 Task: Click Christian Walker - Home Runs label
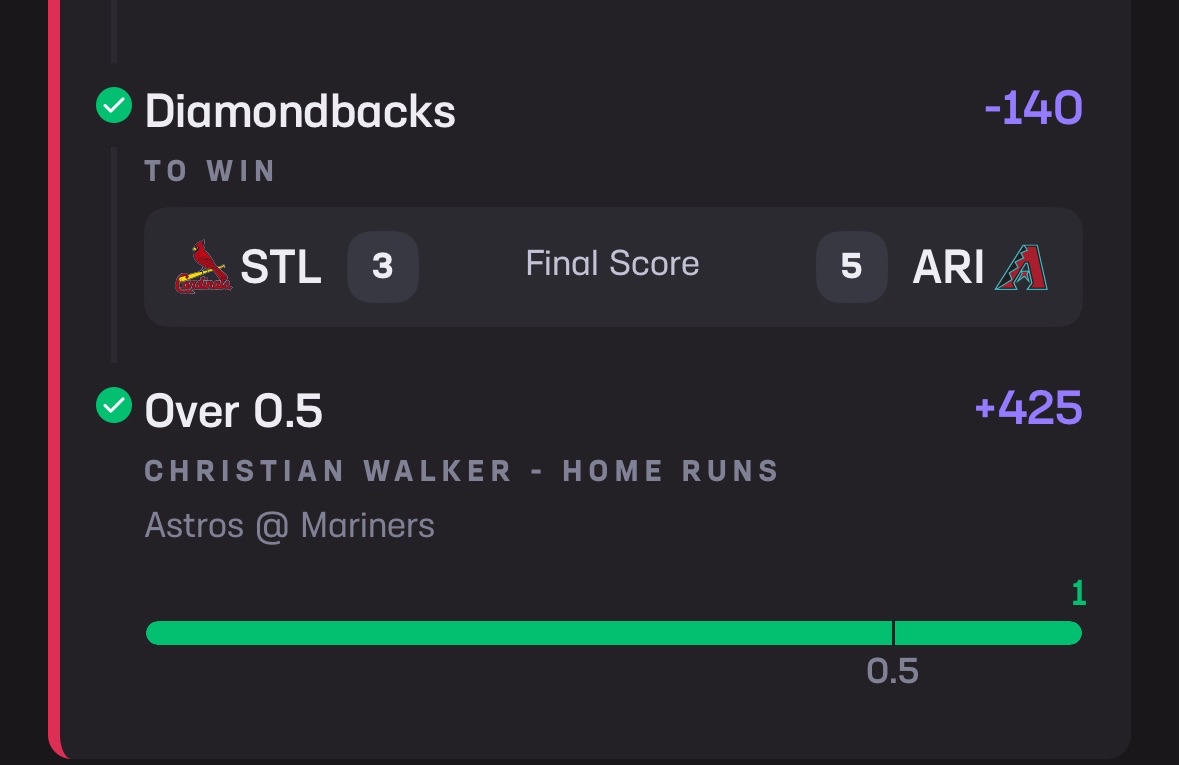pos(462,471)
